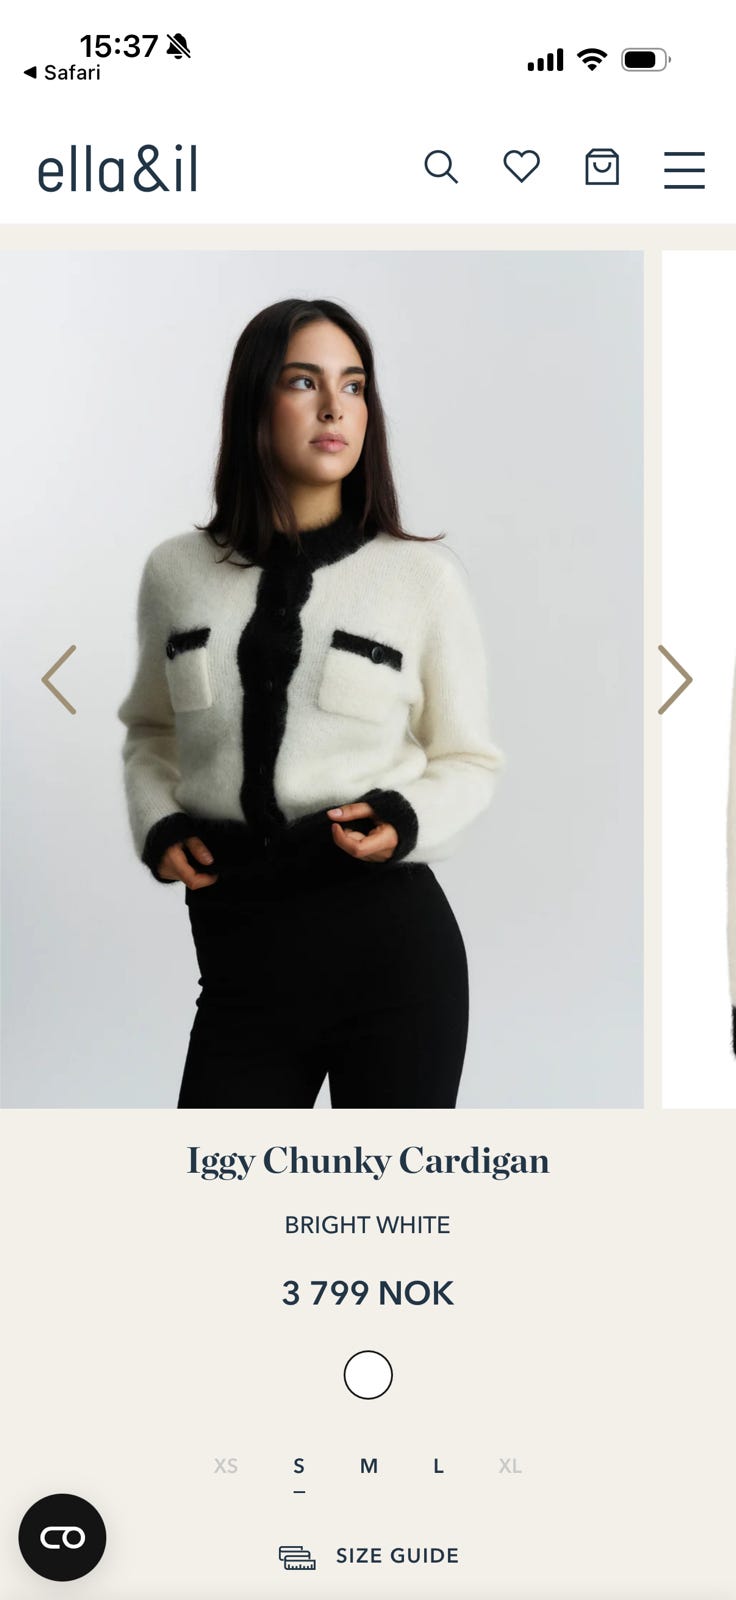The image size is (736, 1600).
Task: Open the black chat widget bubble
Action: (62, 1537)
